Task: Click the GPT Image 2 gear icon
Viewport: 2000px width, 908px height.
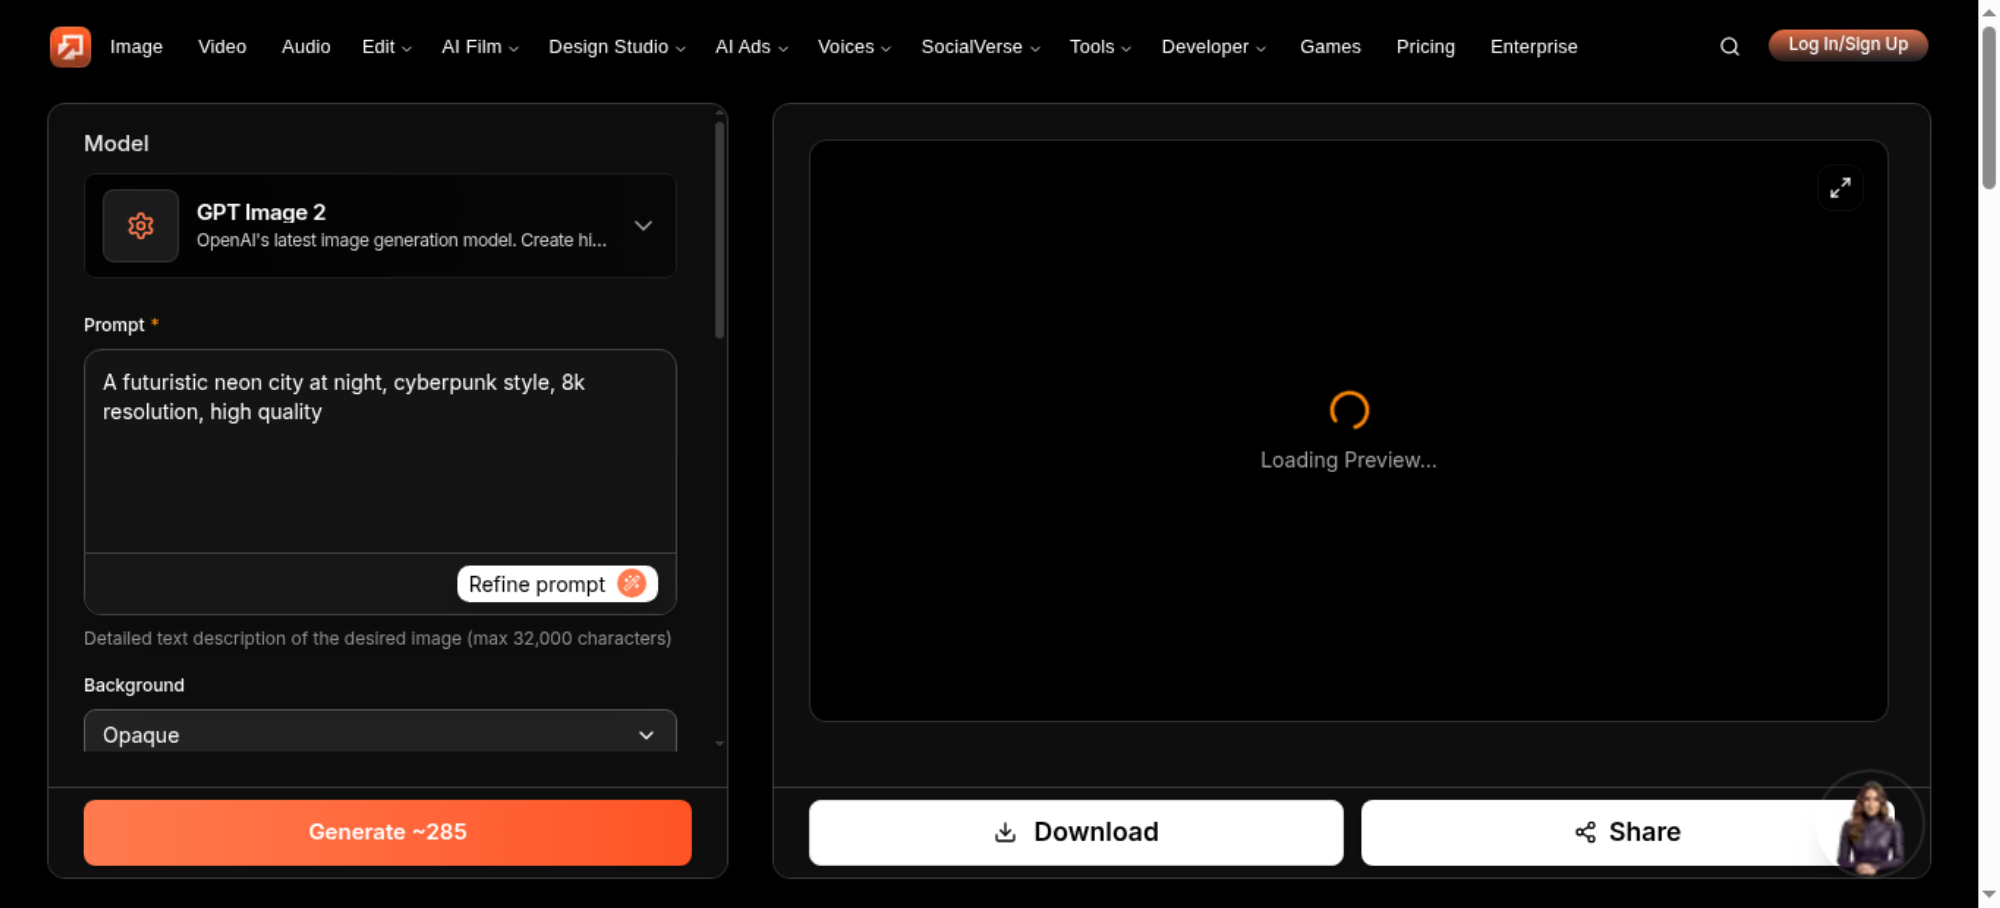Action: [x=141, y=226]
